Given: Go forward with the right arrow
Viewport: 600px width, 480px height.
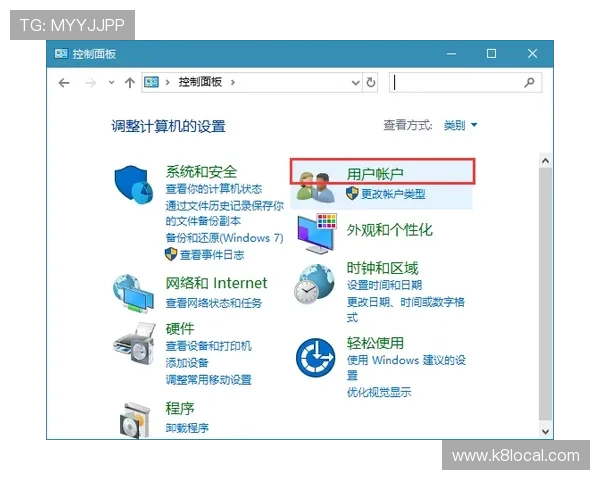Looking at the screenshot, I should 90,82.
